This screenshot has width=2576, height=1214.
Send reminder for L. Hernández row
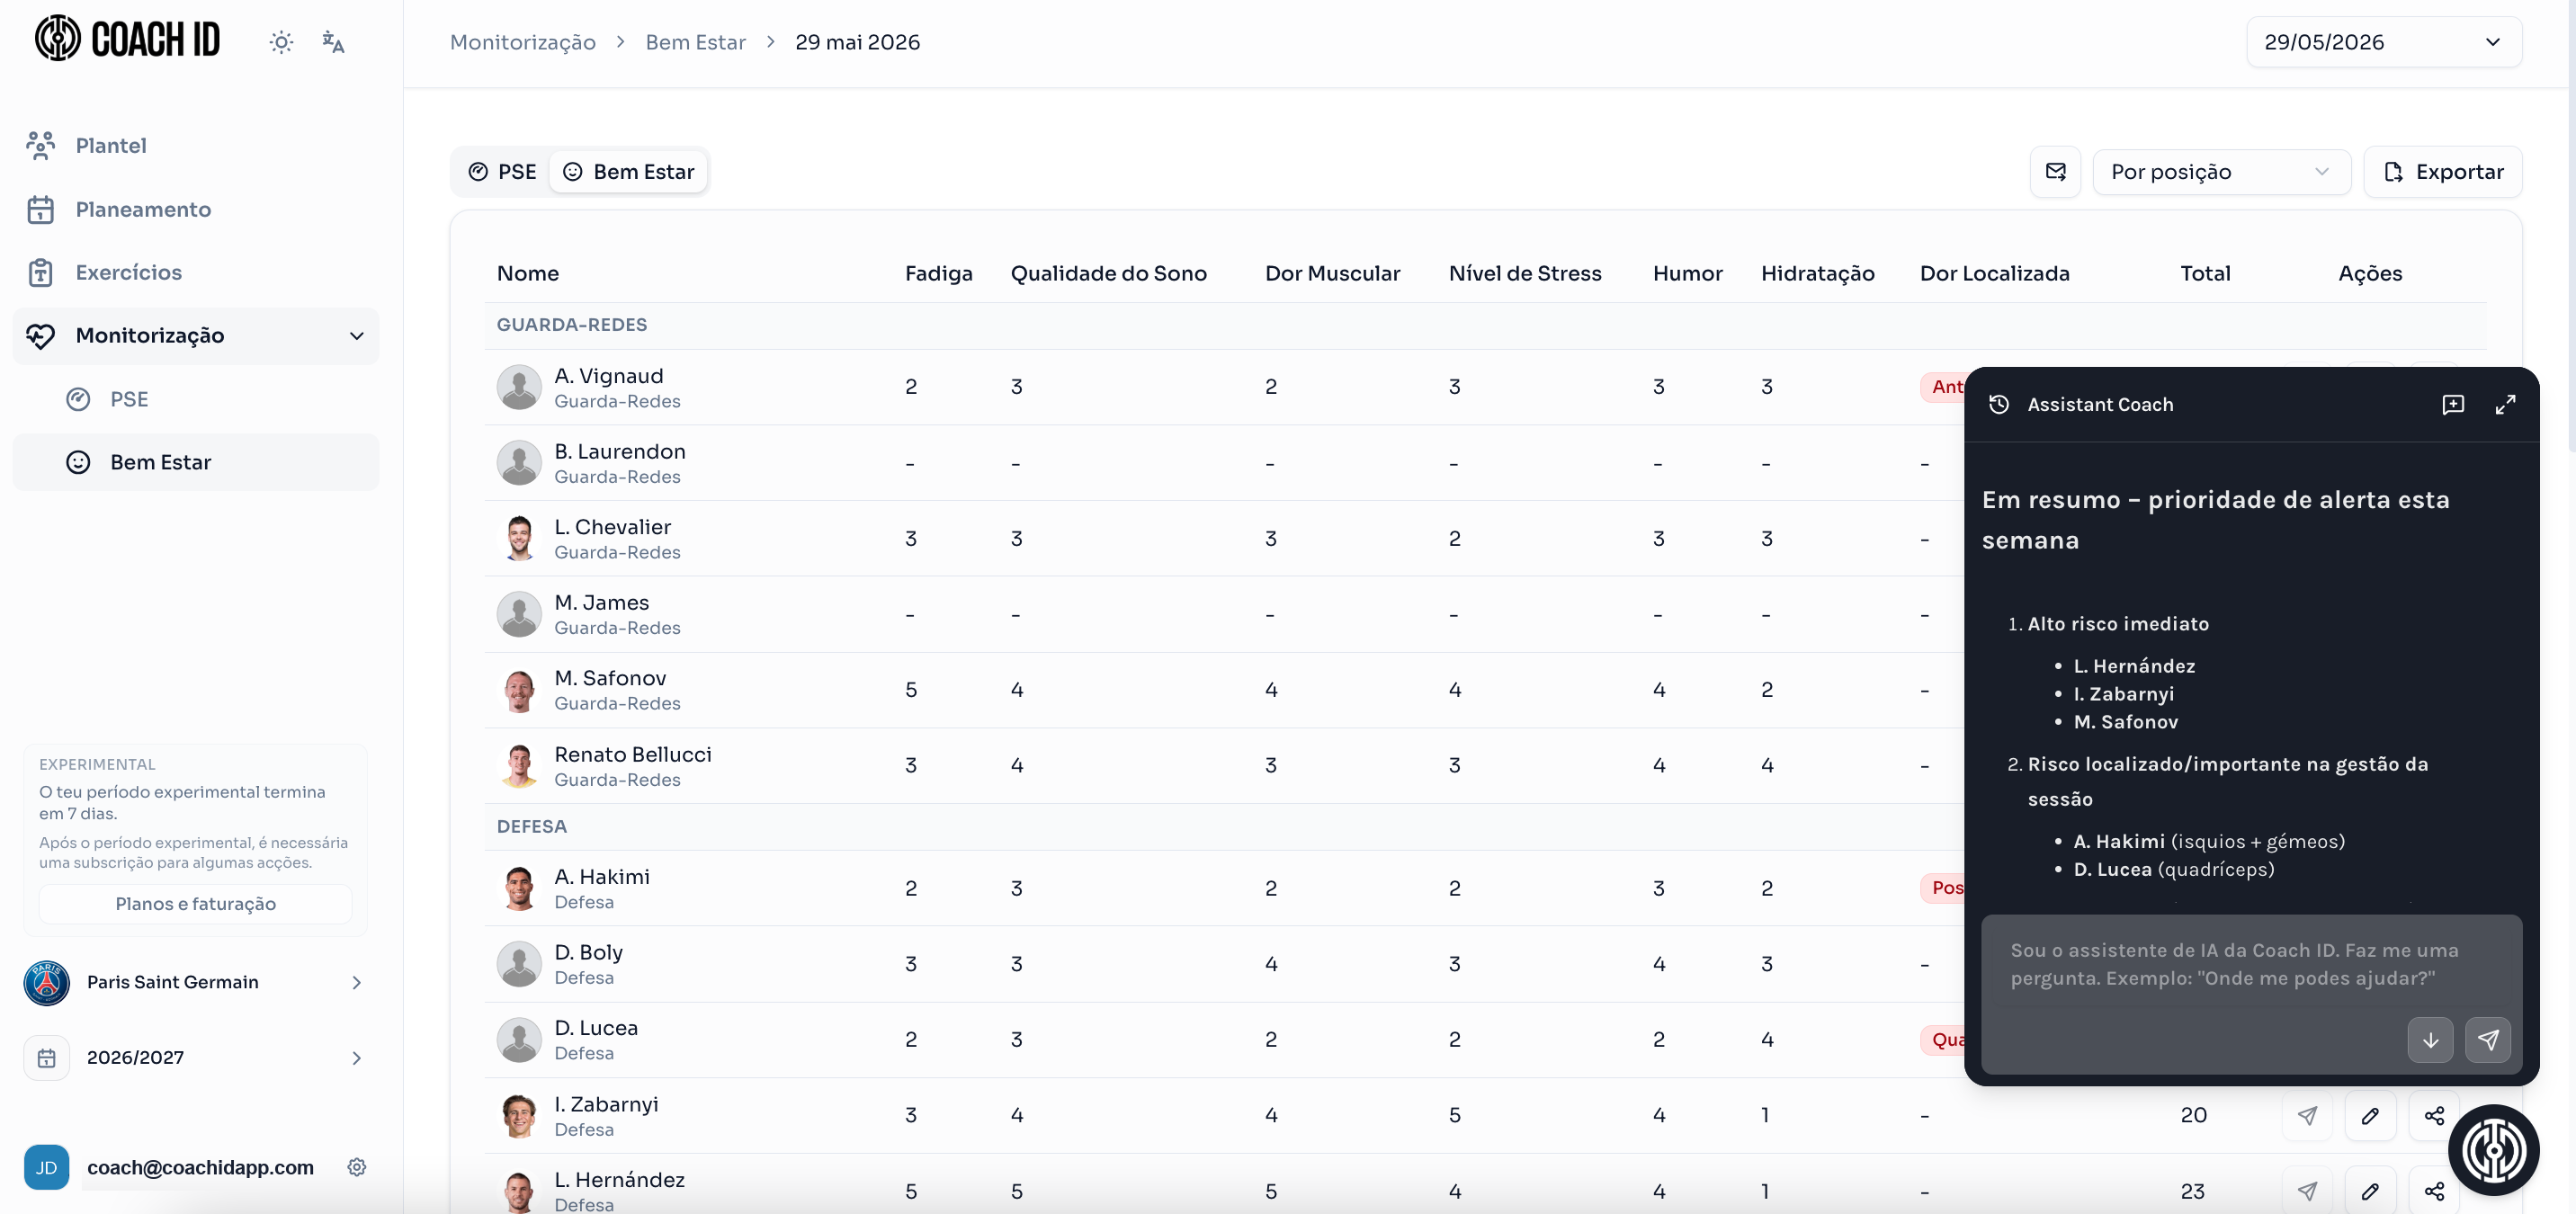[x=2307, y=1191]
